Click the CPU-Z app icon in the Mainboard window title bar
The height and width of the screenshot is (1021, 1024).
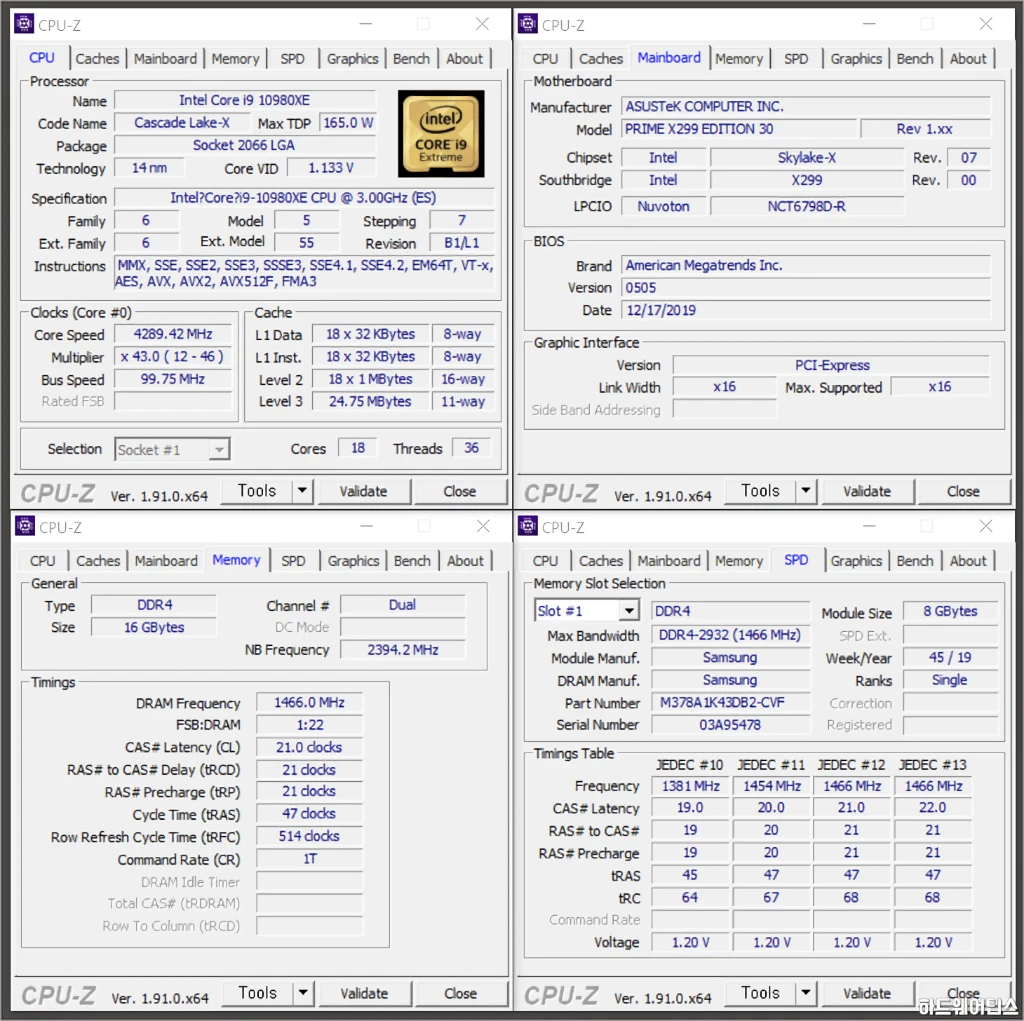pyautogui.click(x=528, y=24)
